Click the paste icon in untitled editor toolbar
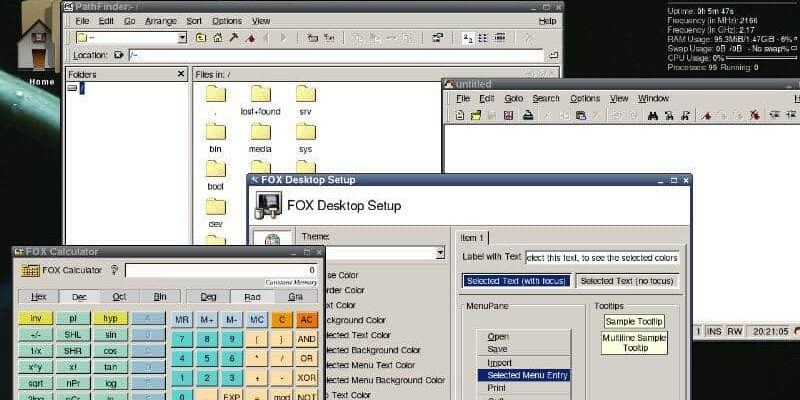The width and height of the screenshot is (800, 400). pyautogui.click(x=581, y=115)
